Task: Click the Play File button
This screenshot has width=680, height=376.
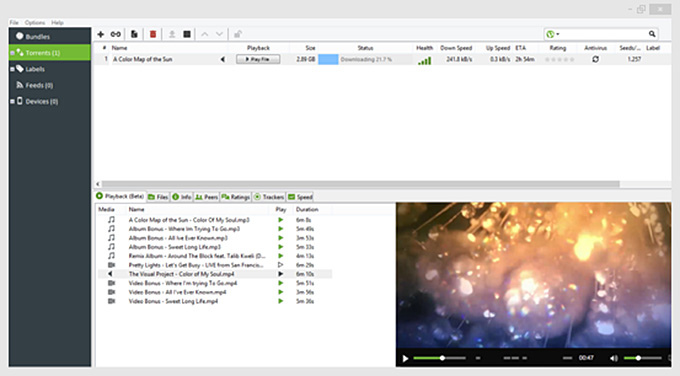Action: (x=258, y=59)
